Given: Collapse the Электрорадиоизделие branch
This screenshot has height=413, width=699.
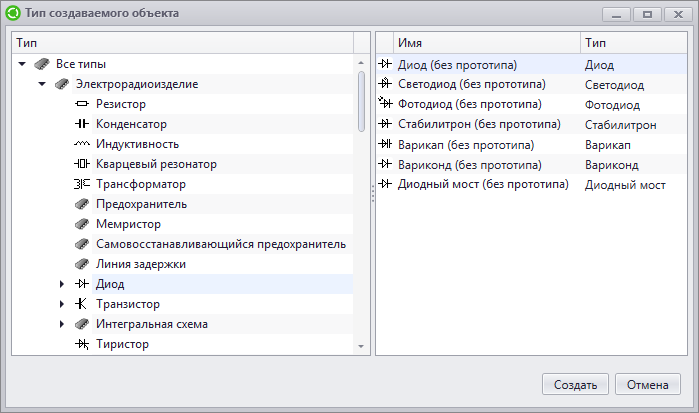Looking at the screenshot, I should 42,84.
